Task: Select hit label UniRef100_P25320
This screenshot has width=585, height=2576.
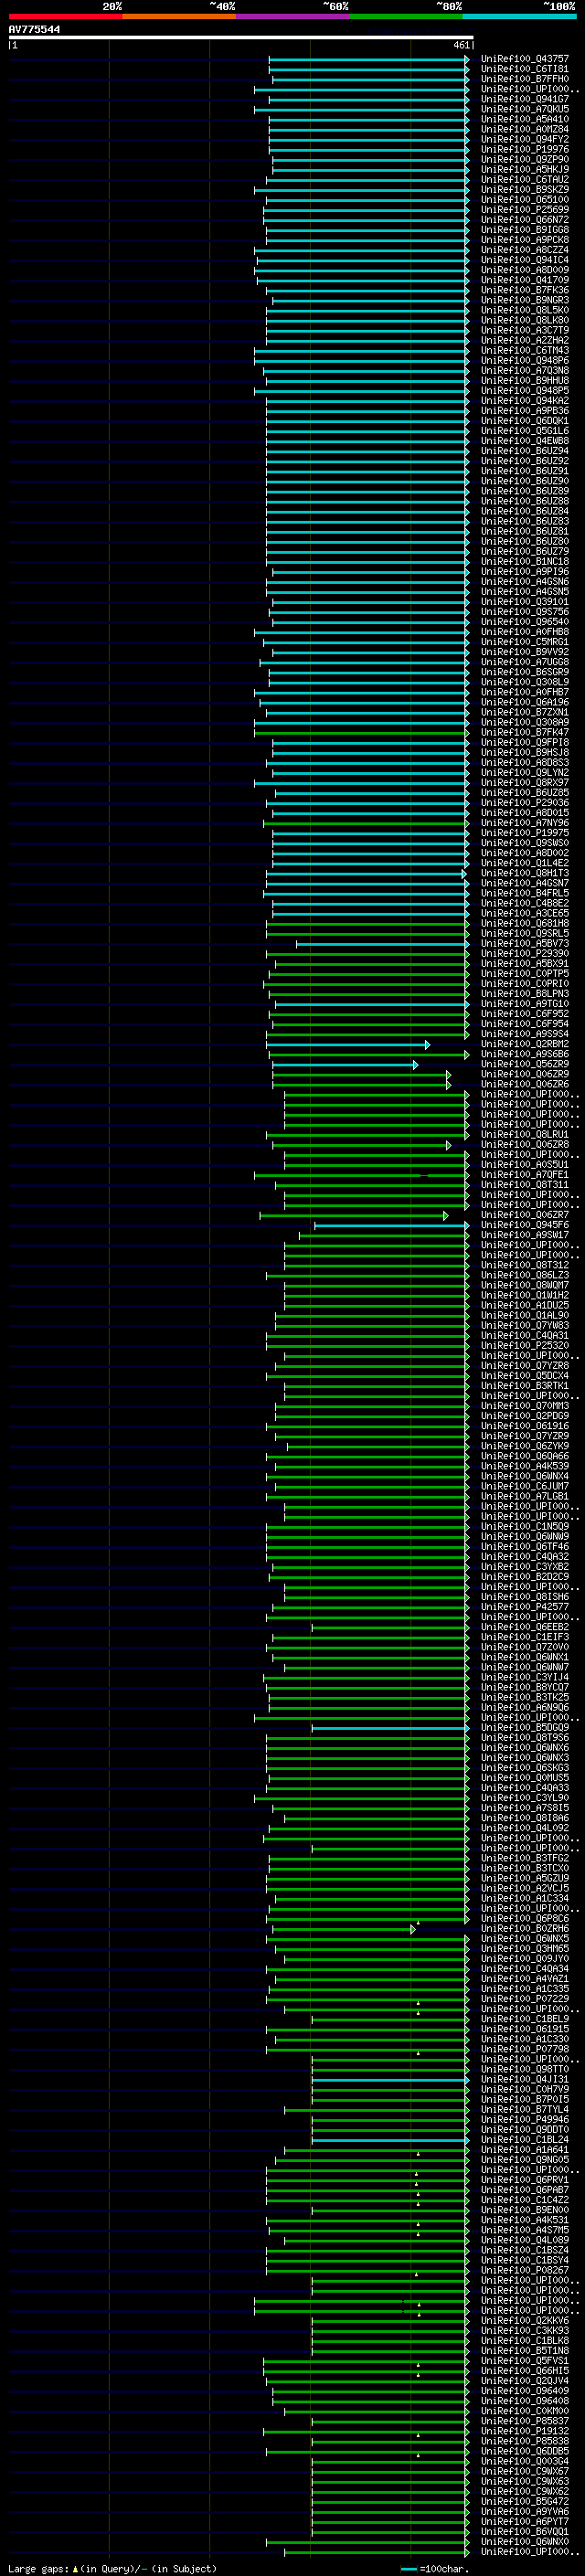Action: 524,1346
